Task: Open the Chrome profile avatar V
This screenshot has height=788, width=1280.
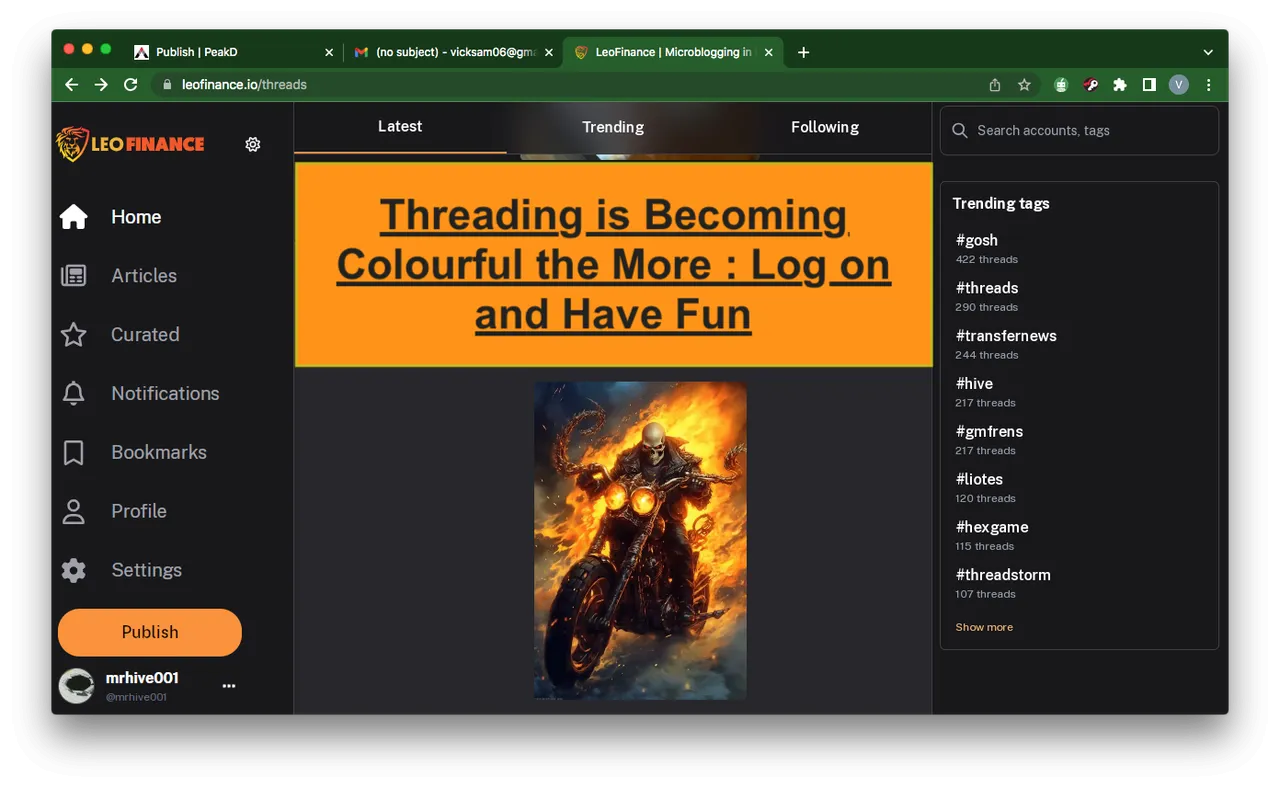Action: point(1179,85)
